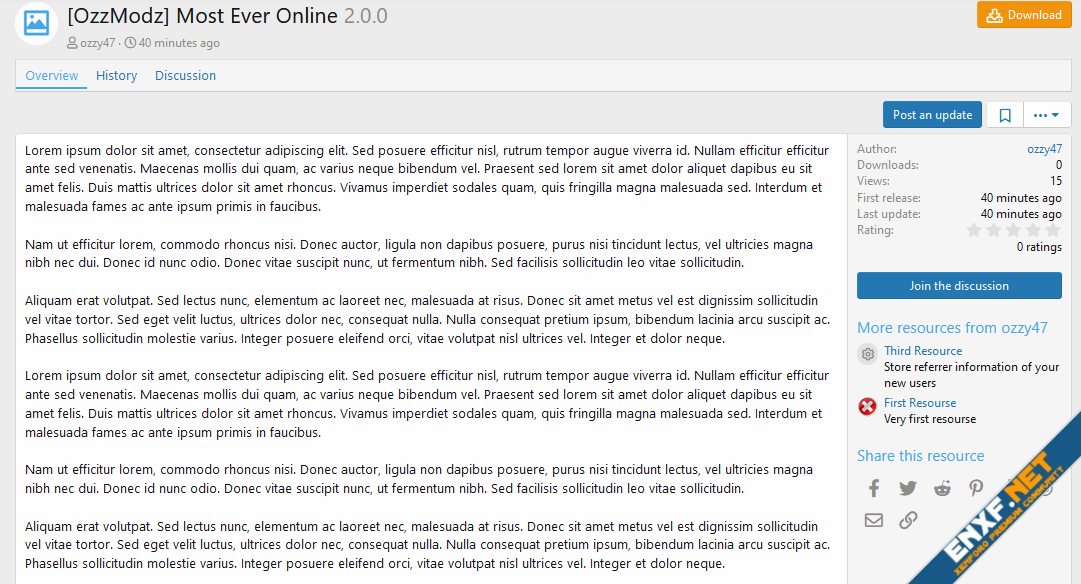
Task: Click the First Resourse red X icon
Action: (867, 406)
